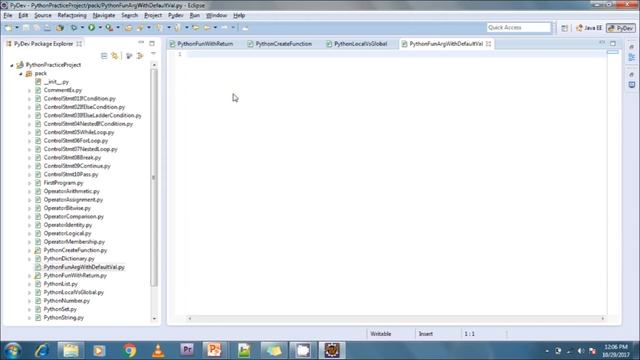Click the green Run button icon

click(x=91, y=28)
